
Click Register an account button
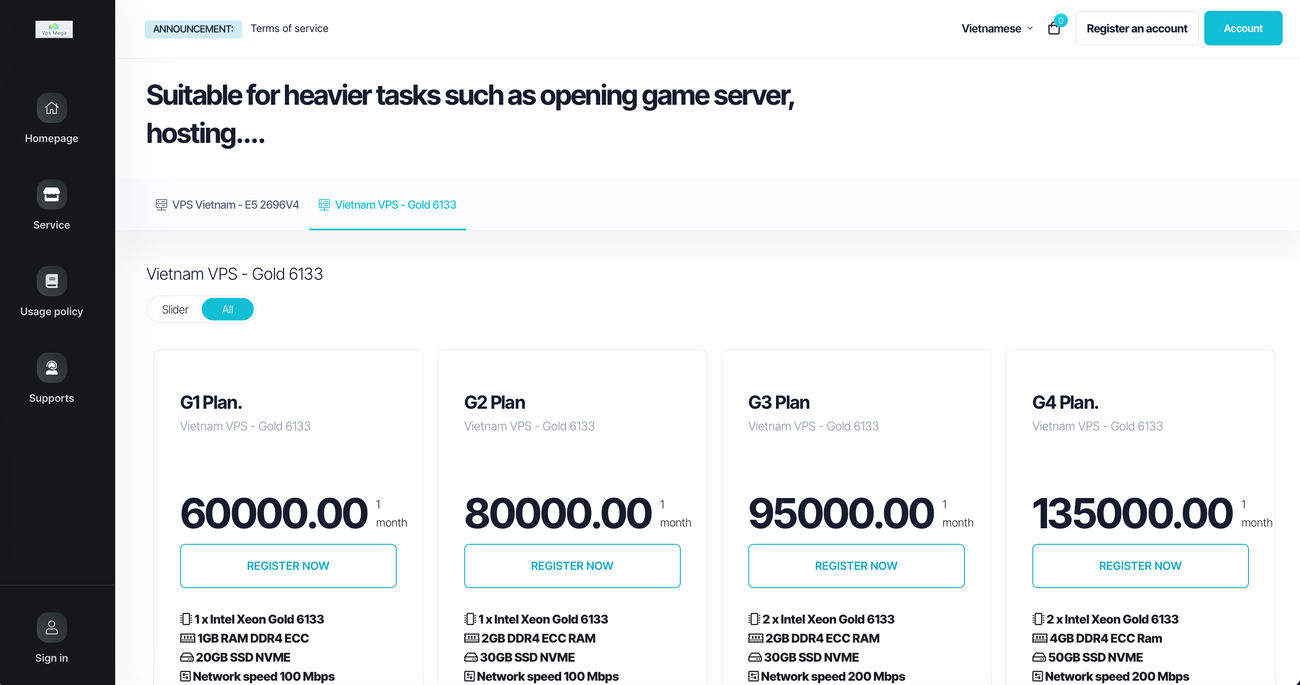click(x=1137, y=28)
